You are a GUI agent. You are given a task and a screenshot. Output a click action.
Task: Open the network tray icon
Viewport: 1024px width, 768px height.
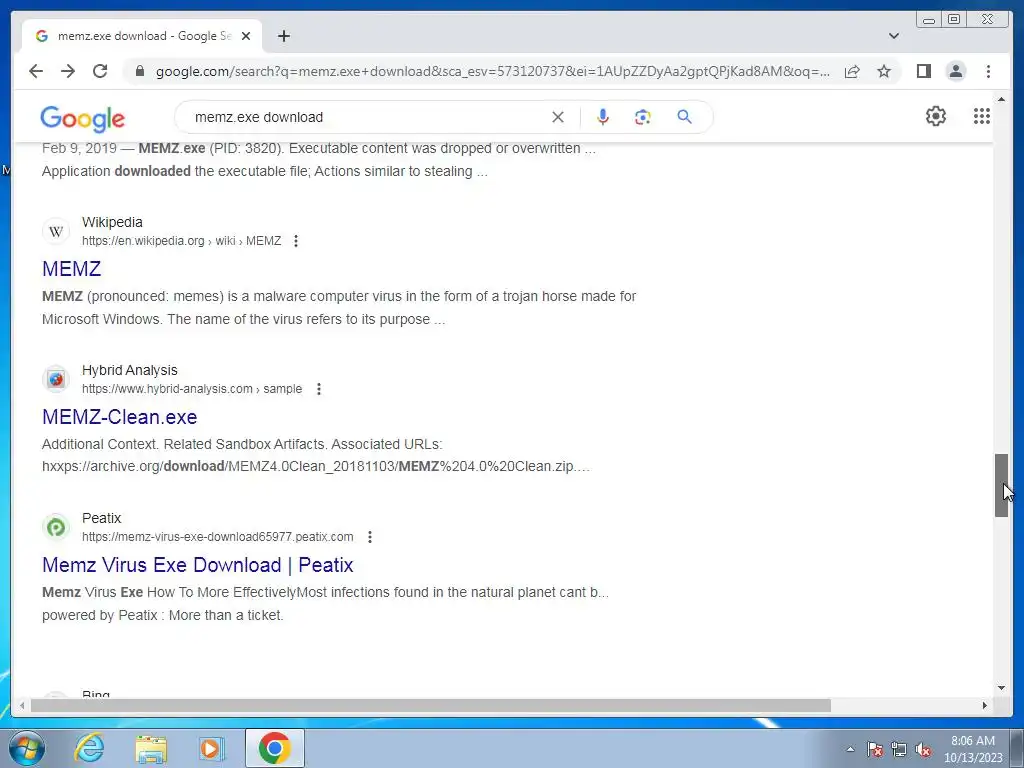pos(899,749)
